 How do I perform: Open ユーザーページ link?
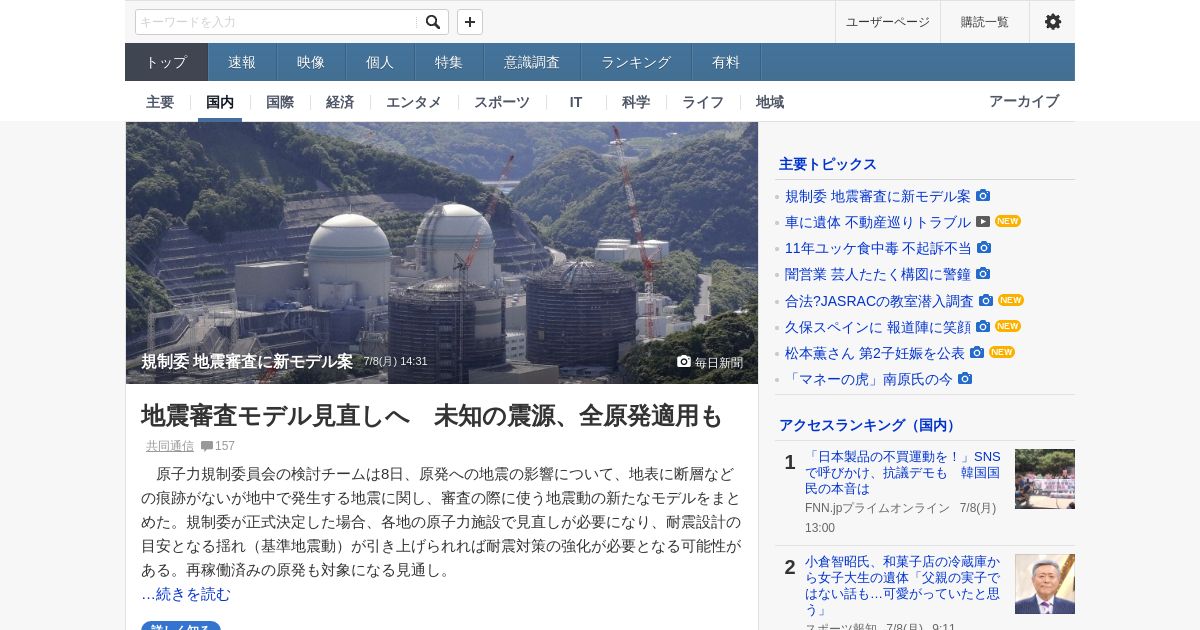tap(888, 22)
